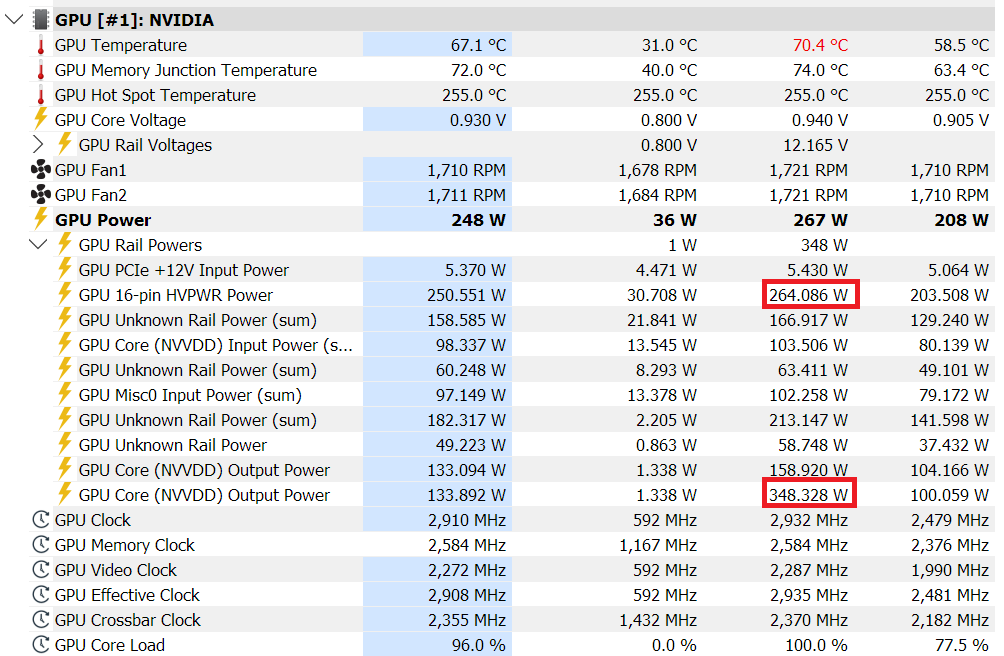Click the thermometer icon beside GPU Temperature
This screenshot has width=1004, height=656.
41,45
